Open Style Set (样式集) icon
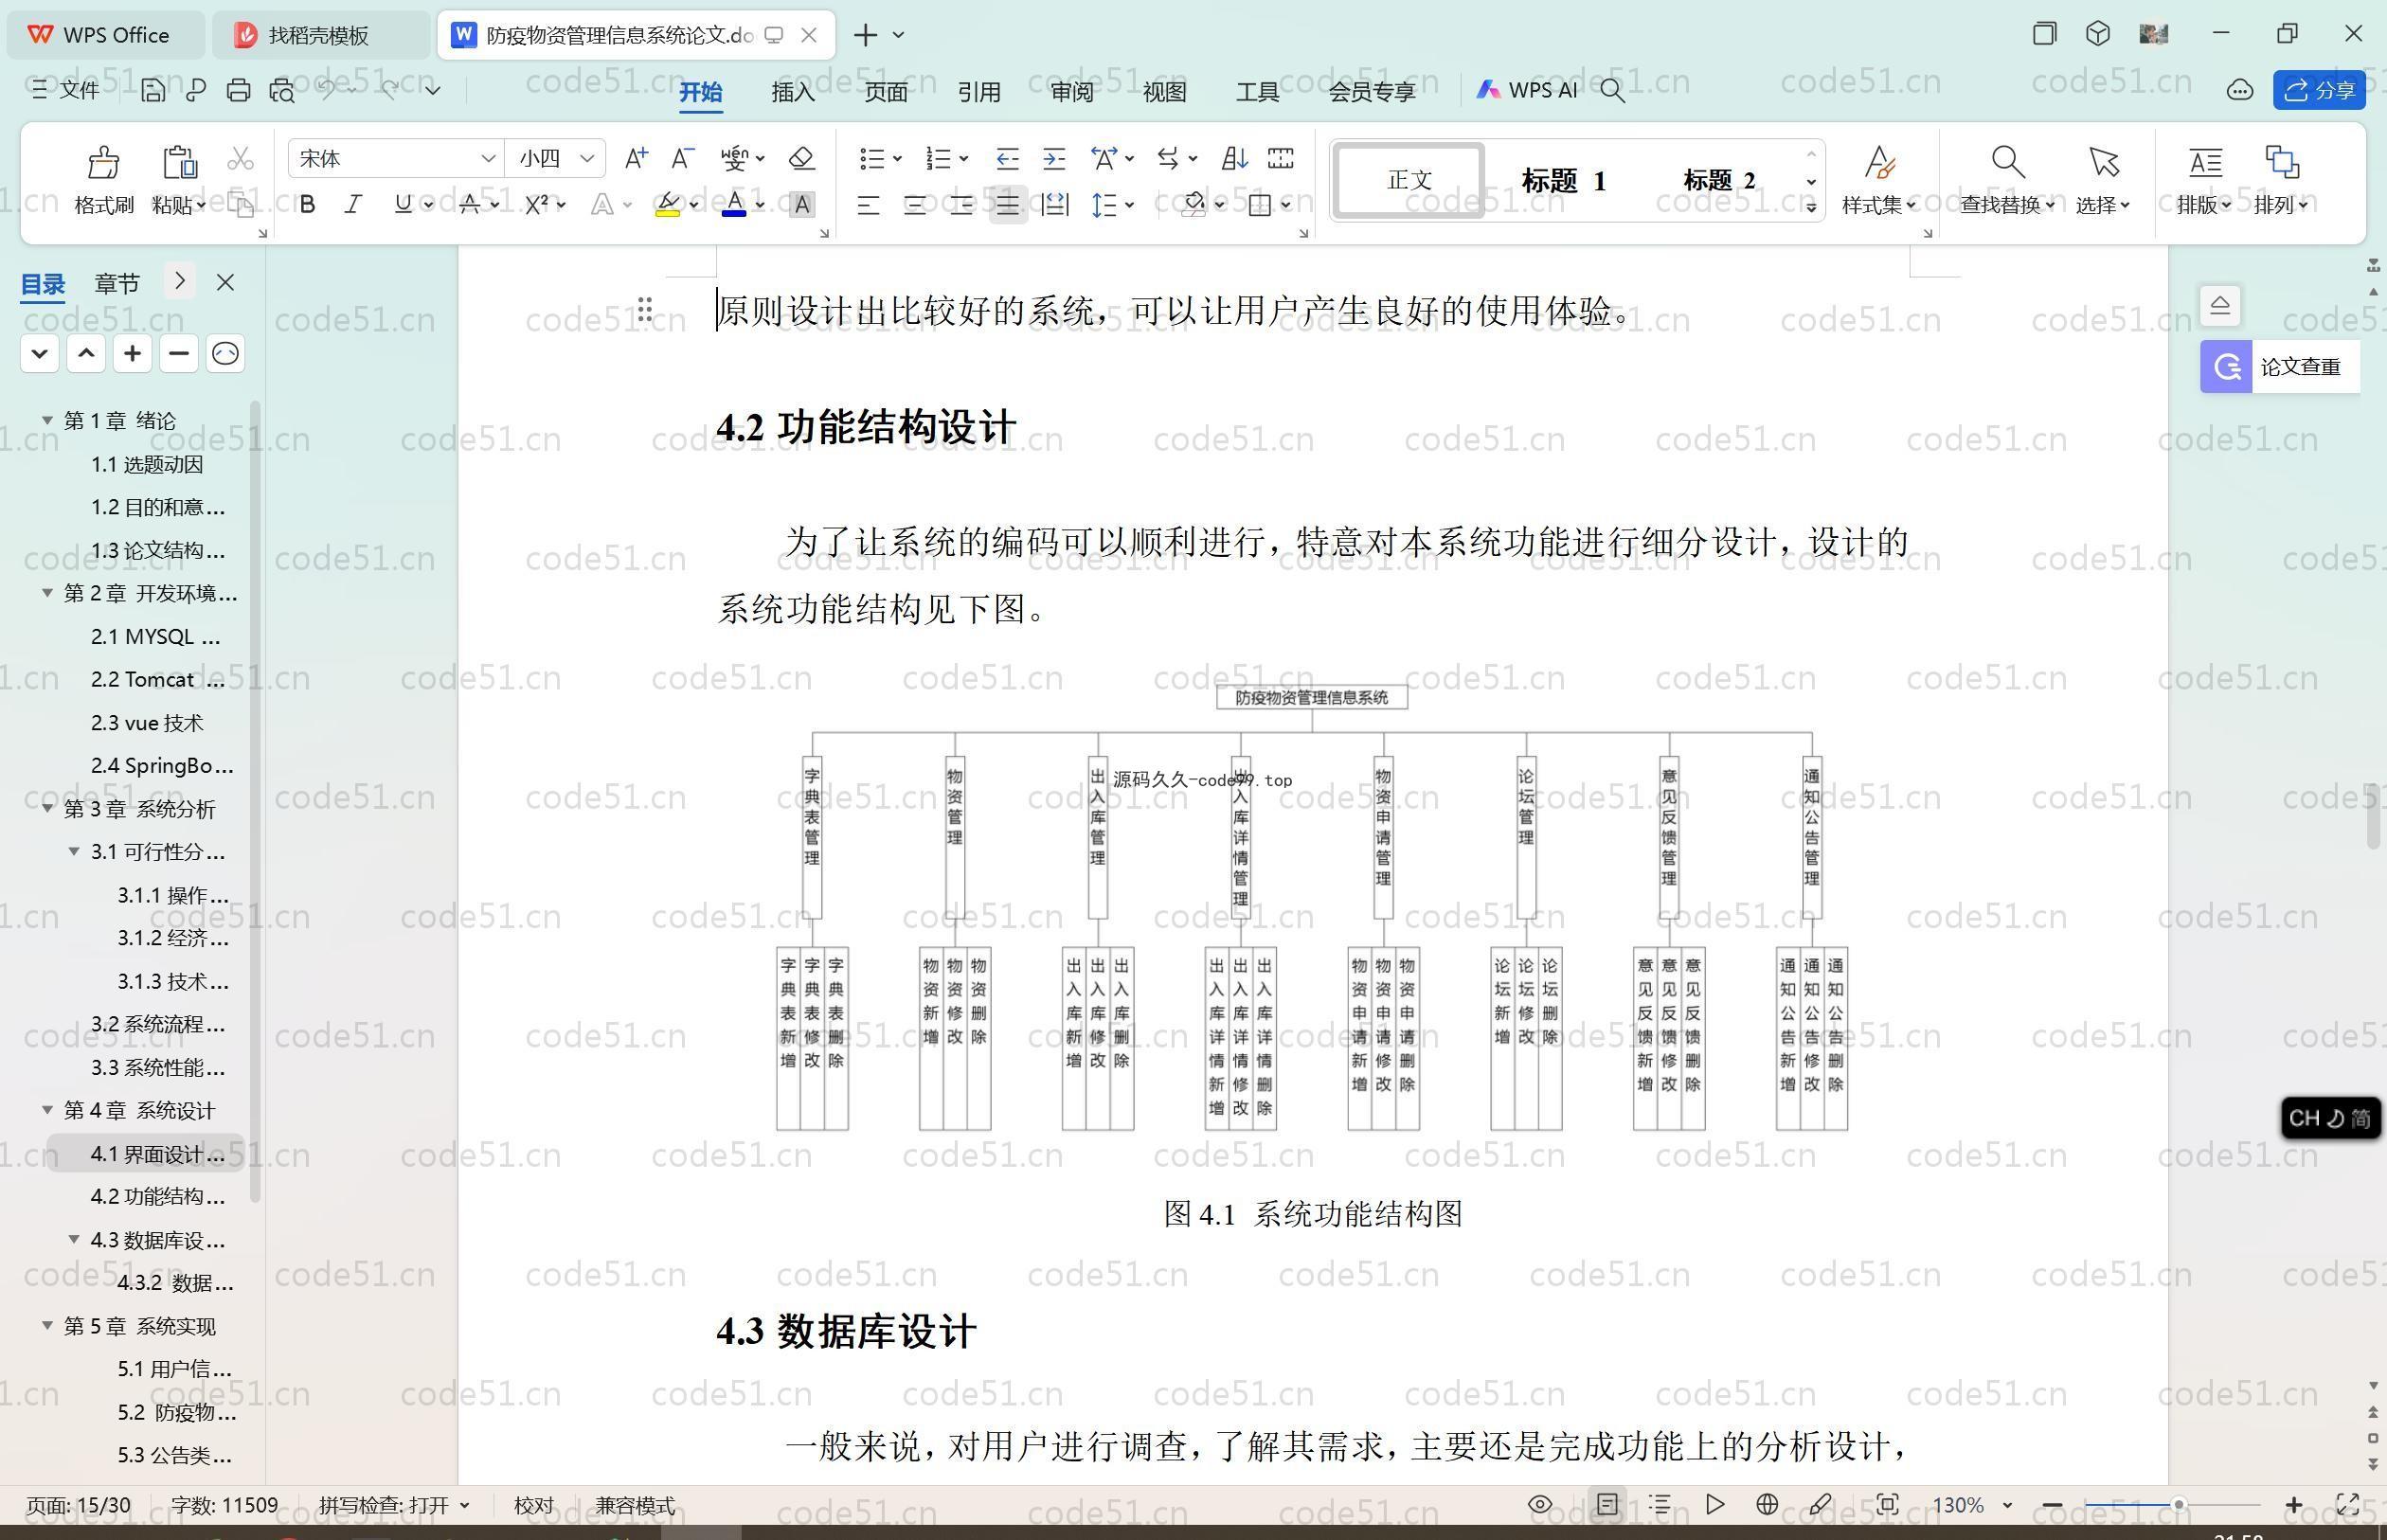The height and width of the screenshot is (1540, 2387). pyautogui.click(x=1879, y=180)
